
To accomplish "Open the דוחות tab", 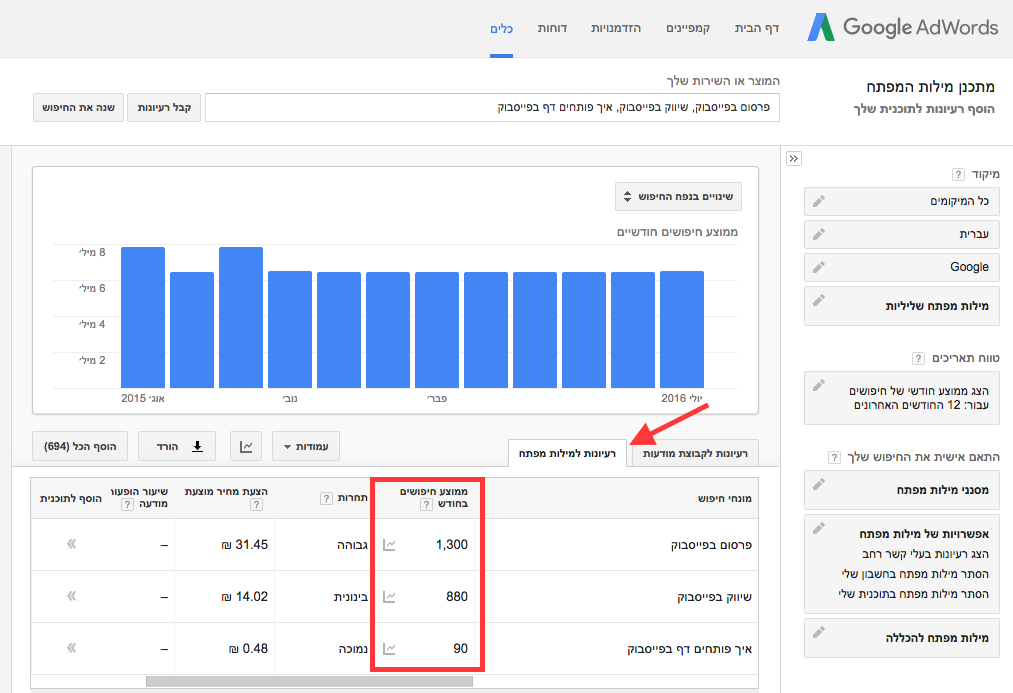I will 552,28.
